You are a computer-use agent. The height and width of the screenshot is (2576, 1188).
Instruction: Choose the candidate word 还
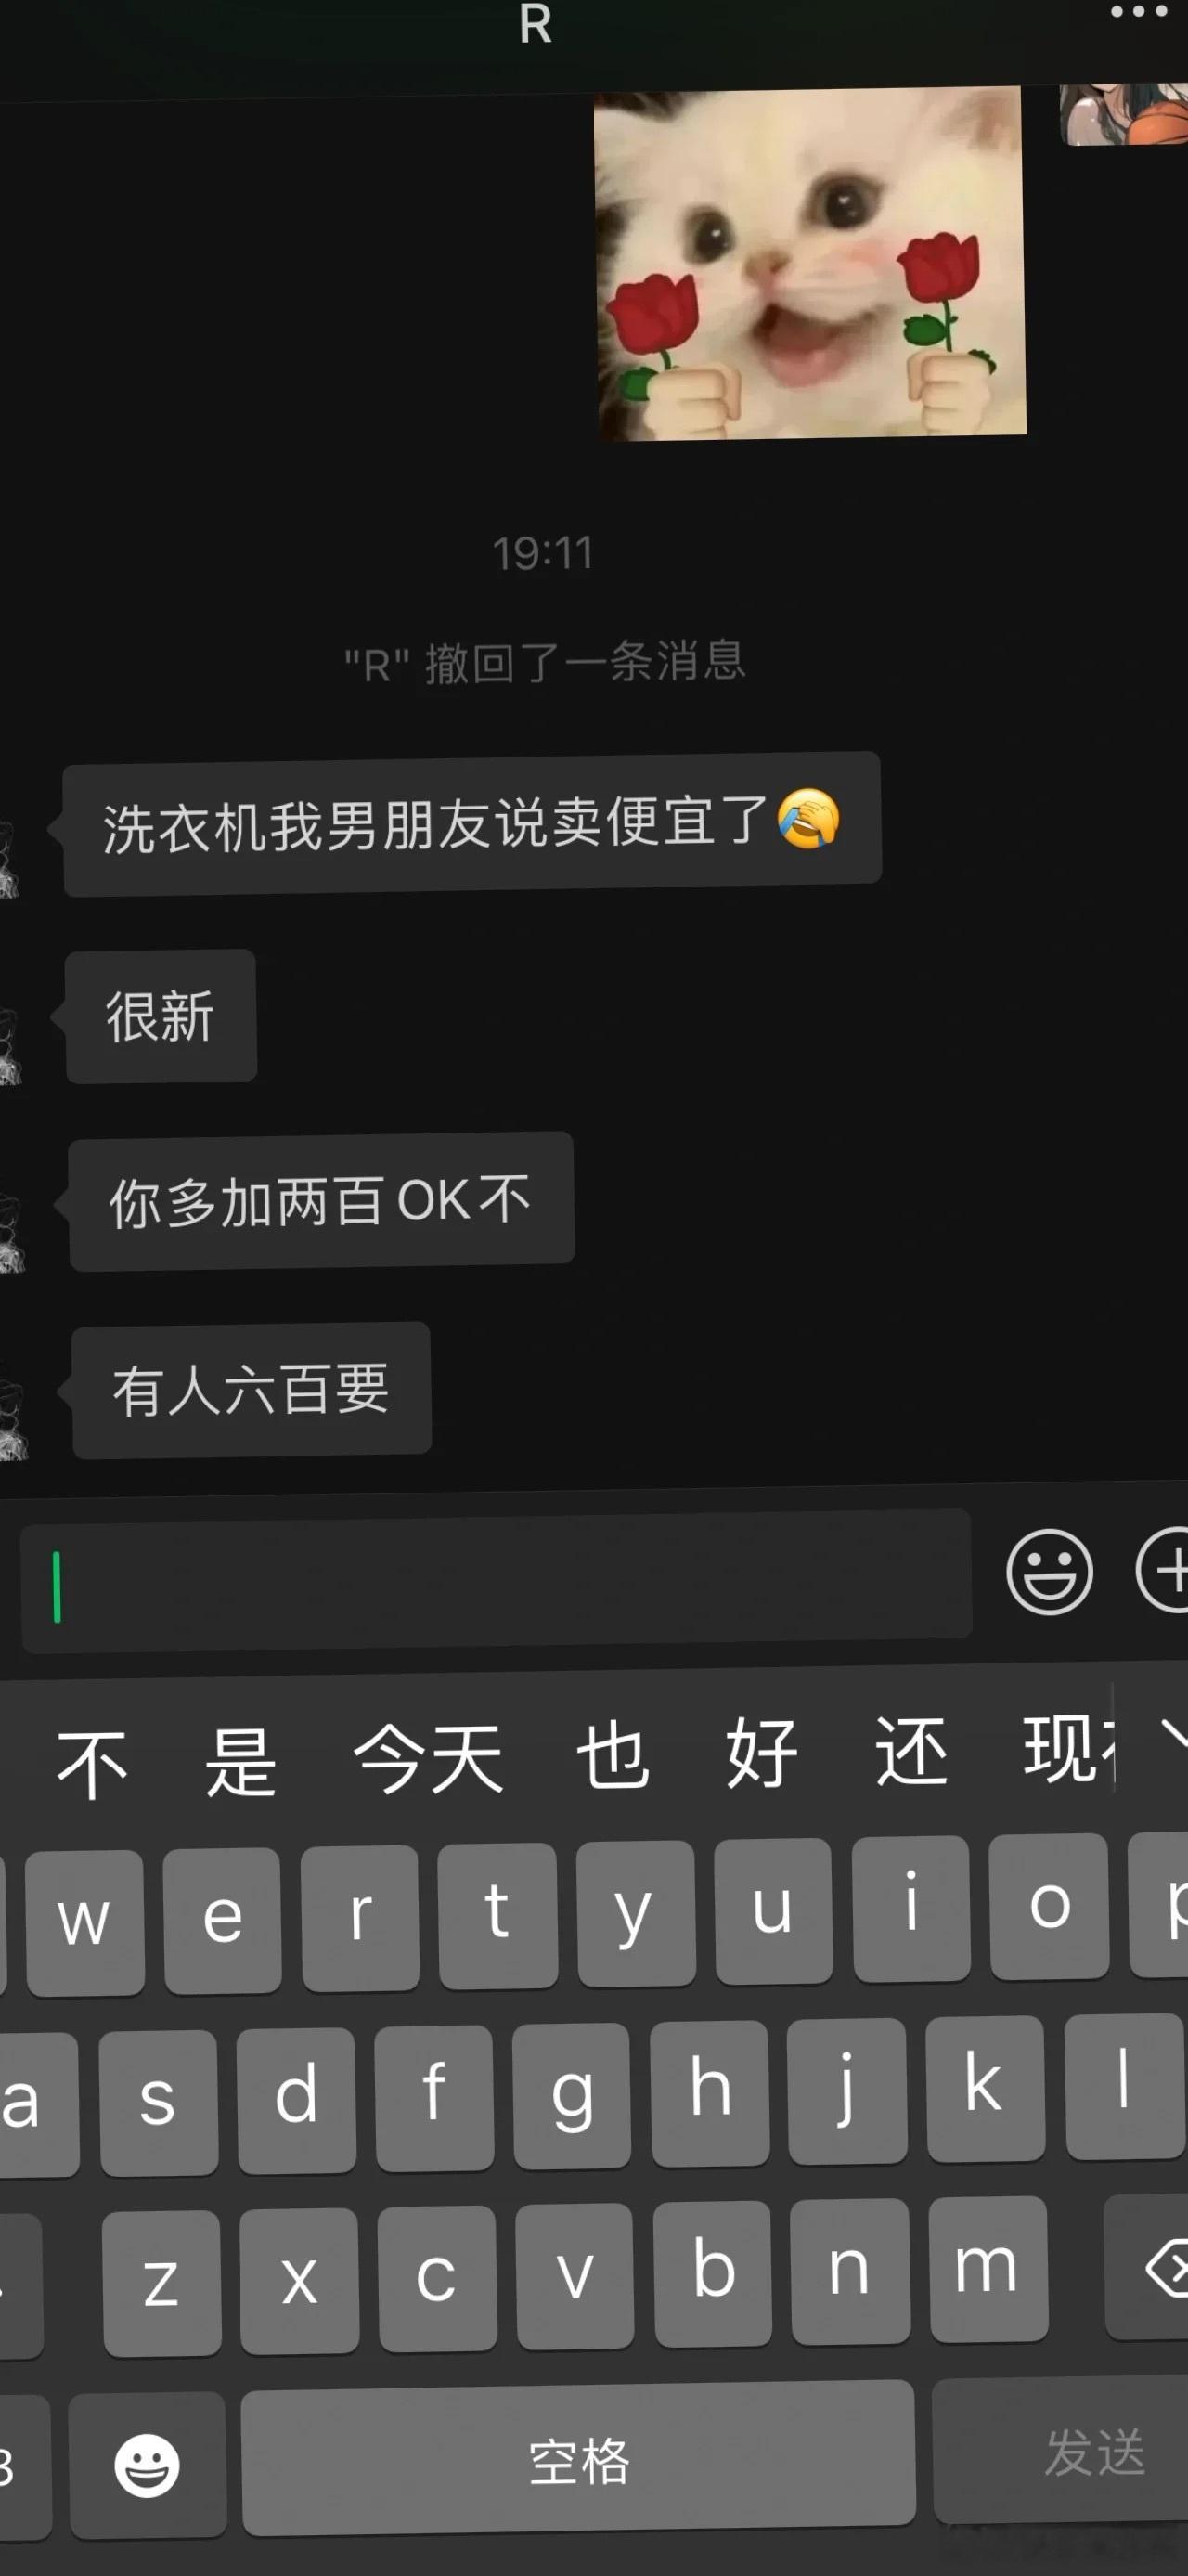click(x=911, y=1750)
